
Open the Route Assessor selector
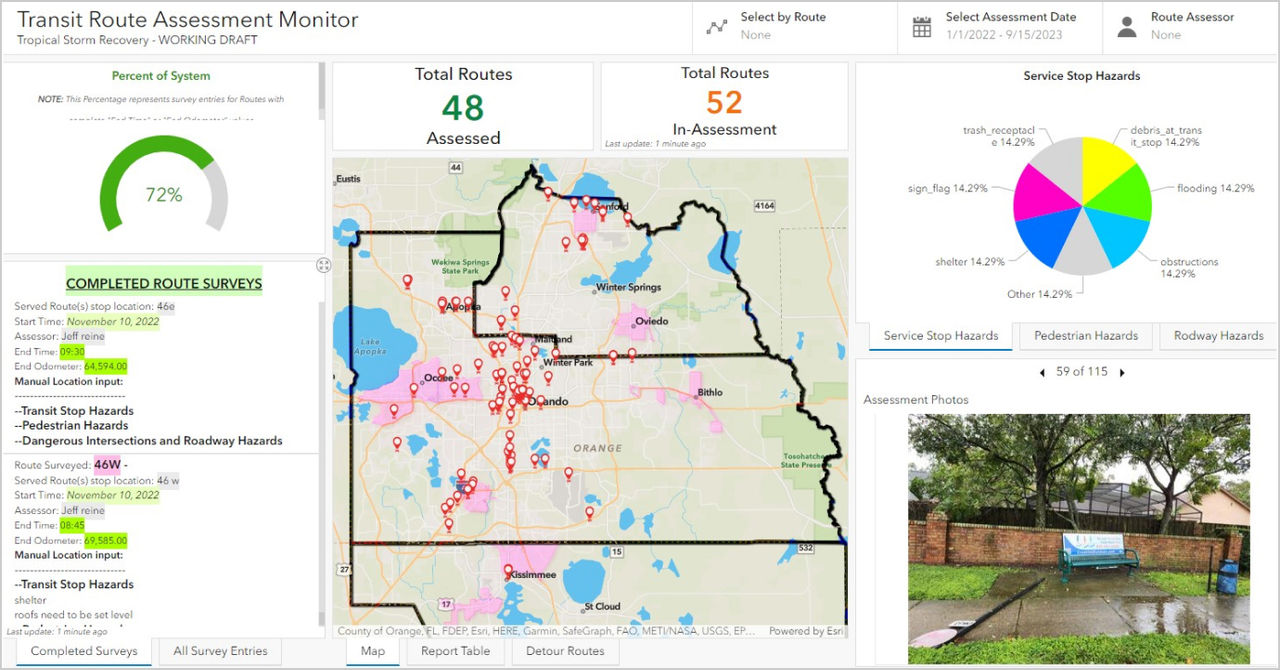[1190, 27]
